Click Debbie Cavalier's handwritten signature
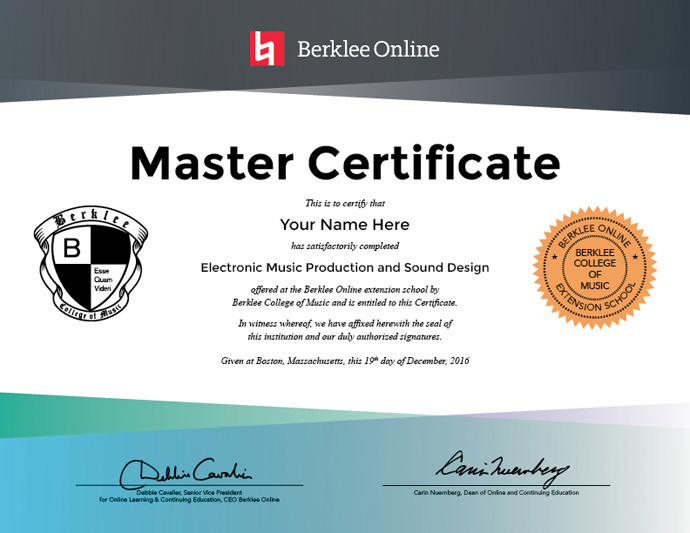Screen dimensions: 690x533 [x=186, y=474]
